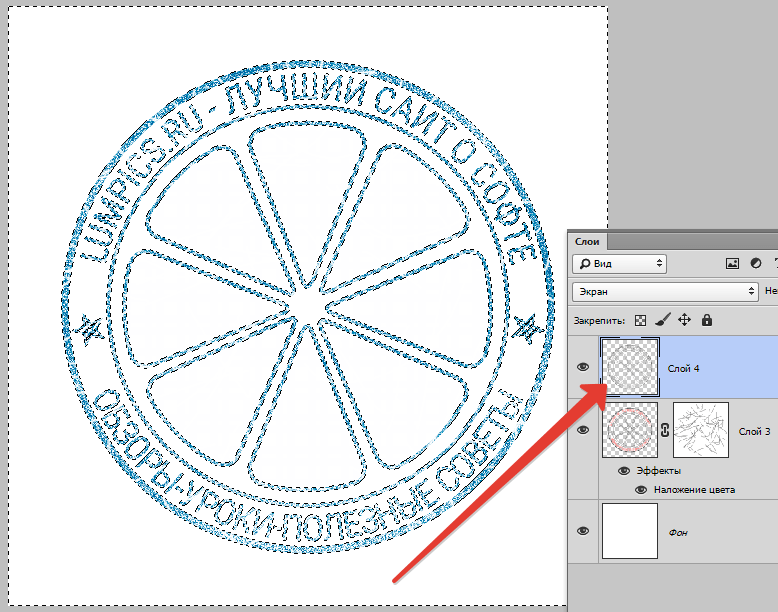
Task: Filter layers by adjustment layer icon
Action: (x=756, y=264)
